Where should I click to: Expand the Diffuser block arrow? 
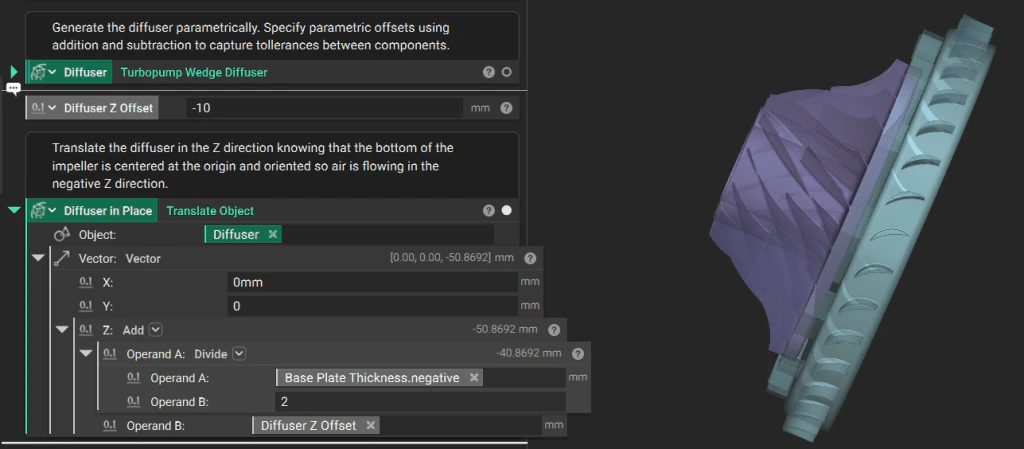click(14, 72)
